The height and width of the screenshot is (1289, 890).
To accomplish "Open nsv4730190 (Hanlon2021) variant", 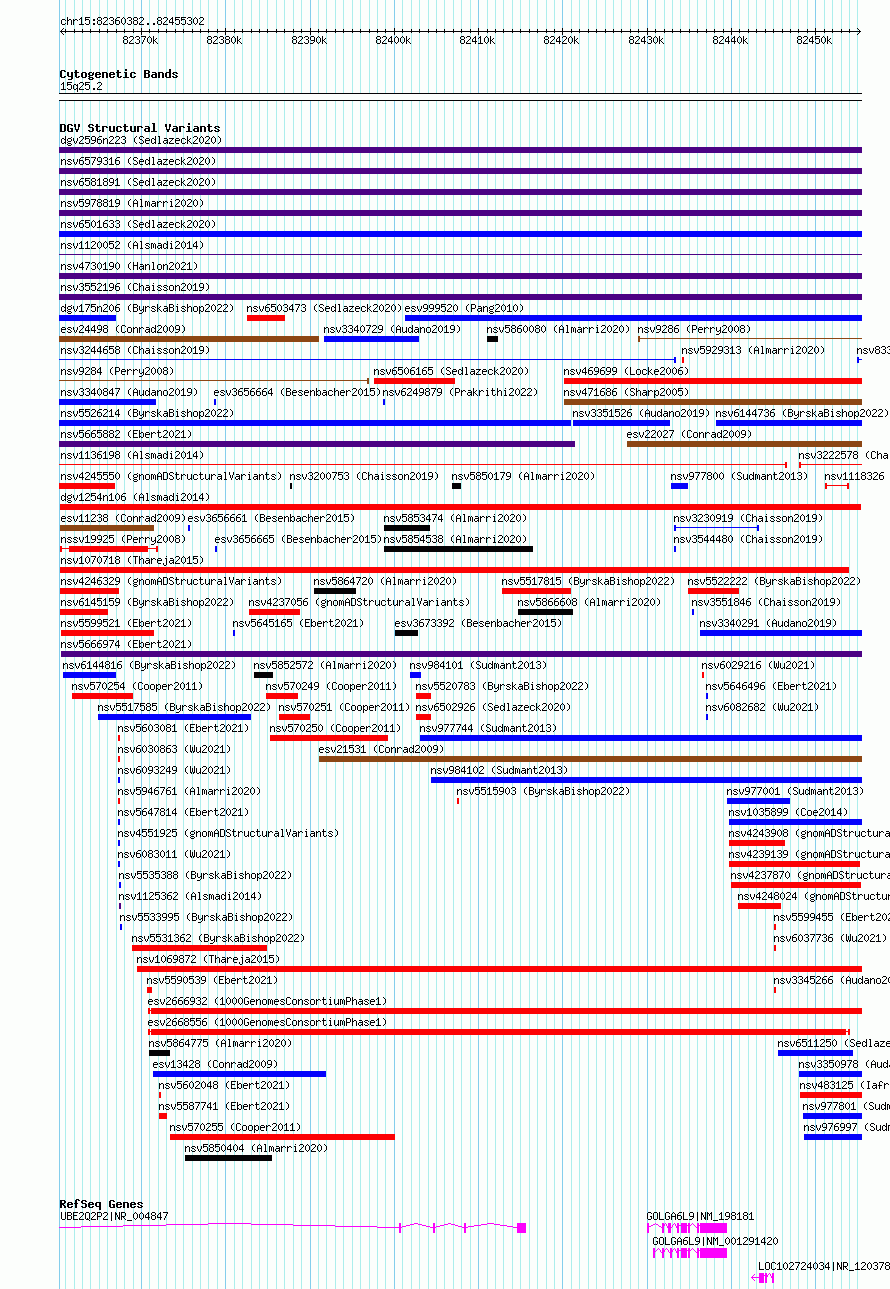I will [129, 266].
